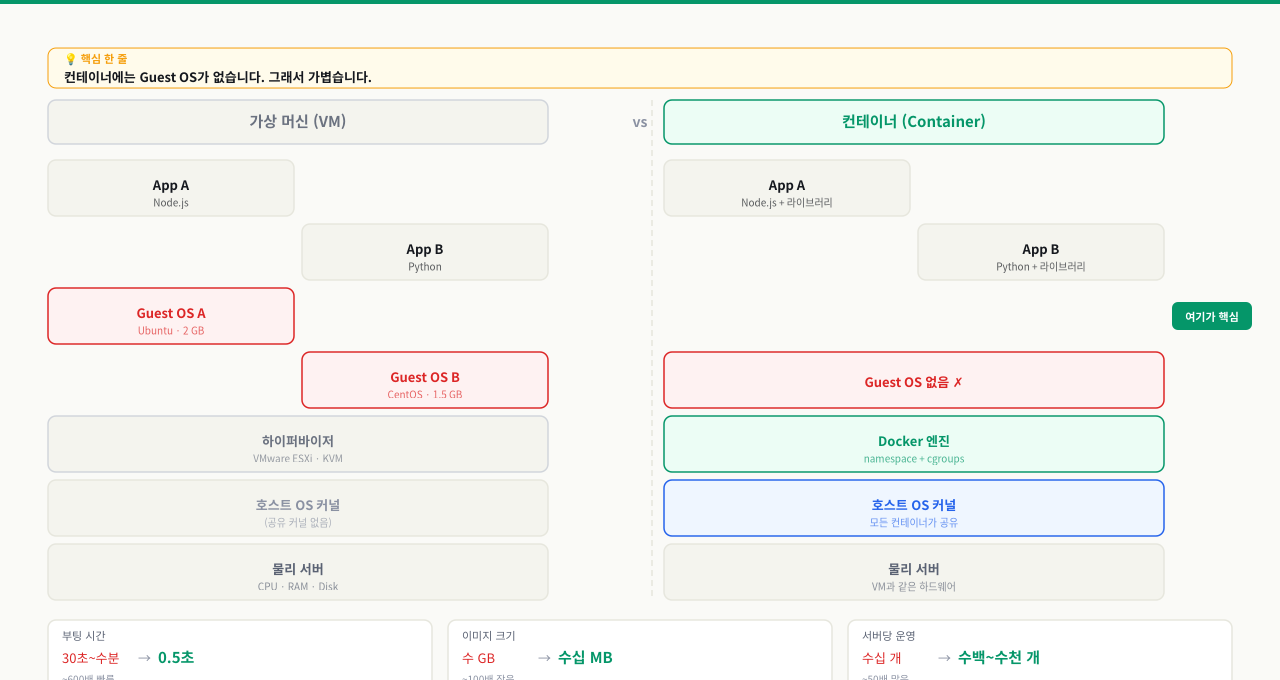Click the 부팅 시간 stat card
The height and width of the screenshot is (680, 1280).
coord(240,650)
